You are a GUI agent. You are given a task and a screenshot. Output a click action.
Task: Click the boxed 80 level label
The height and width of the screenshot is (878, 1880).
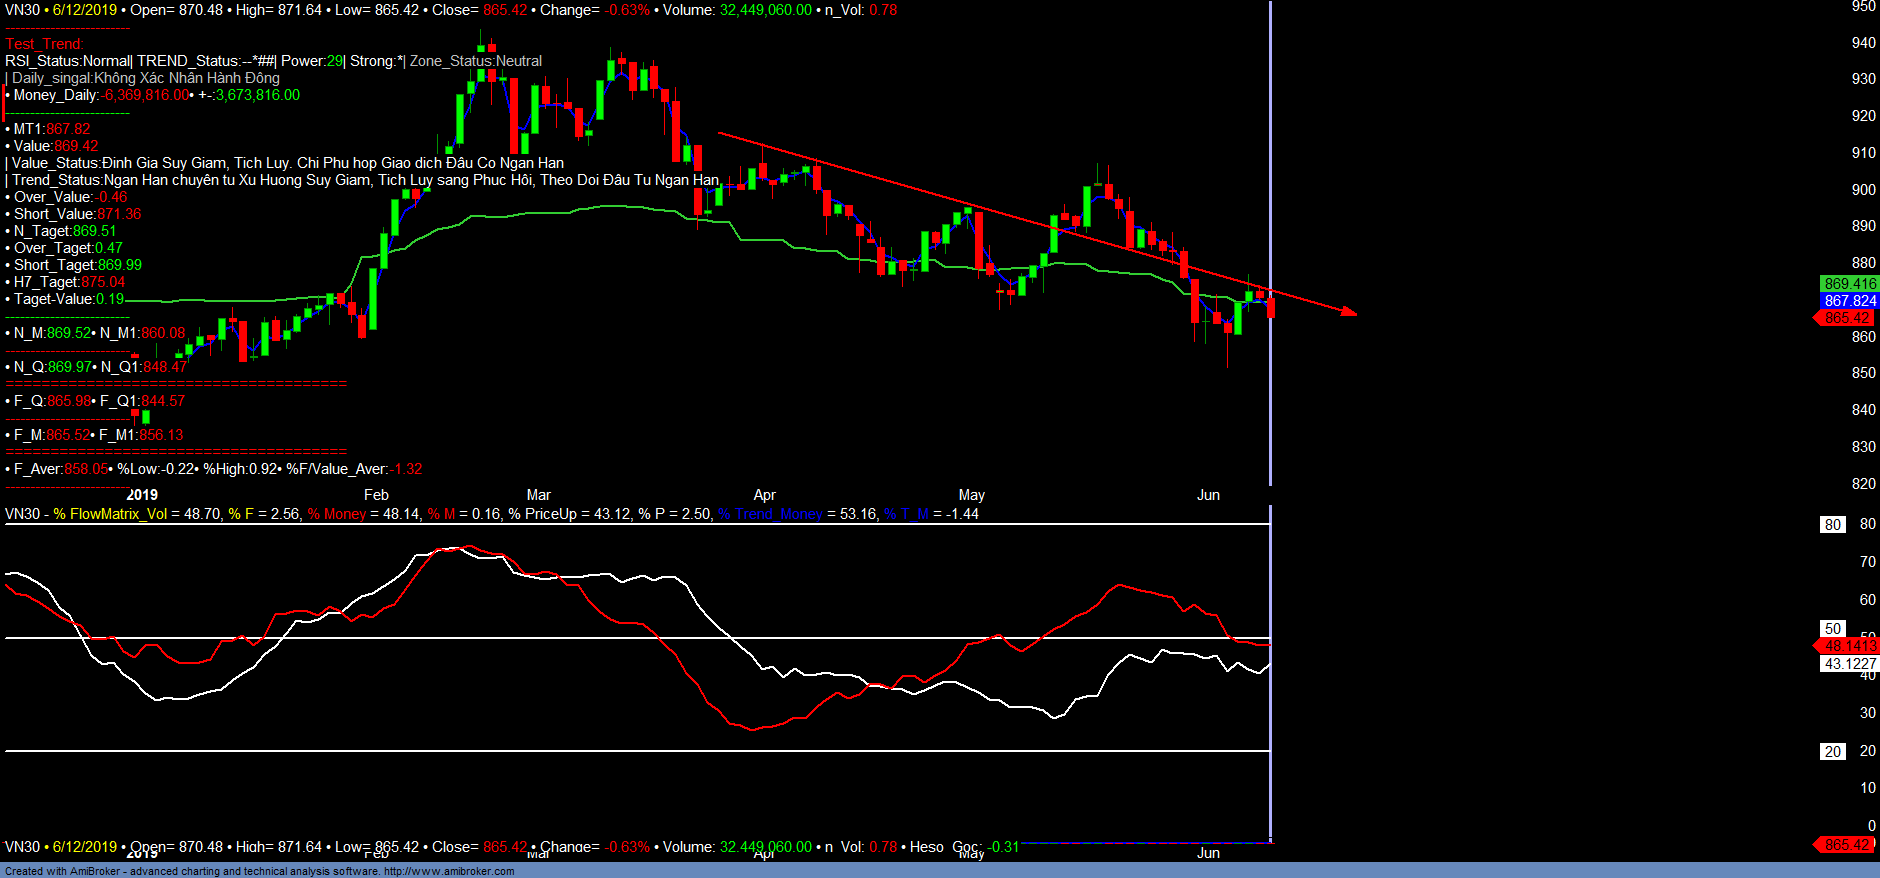1832,525
